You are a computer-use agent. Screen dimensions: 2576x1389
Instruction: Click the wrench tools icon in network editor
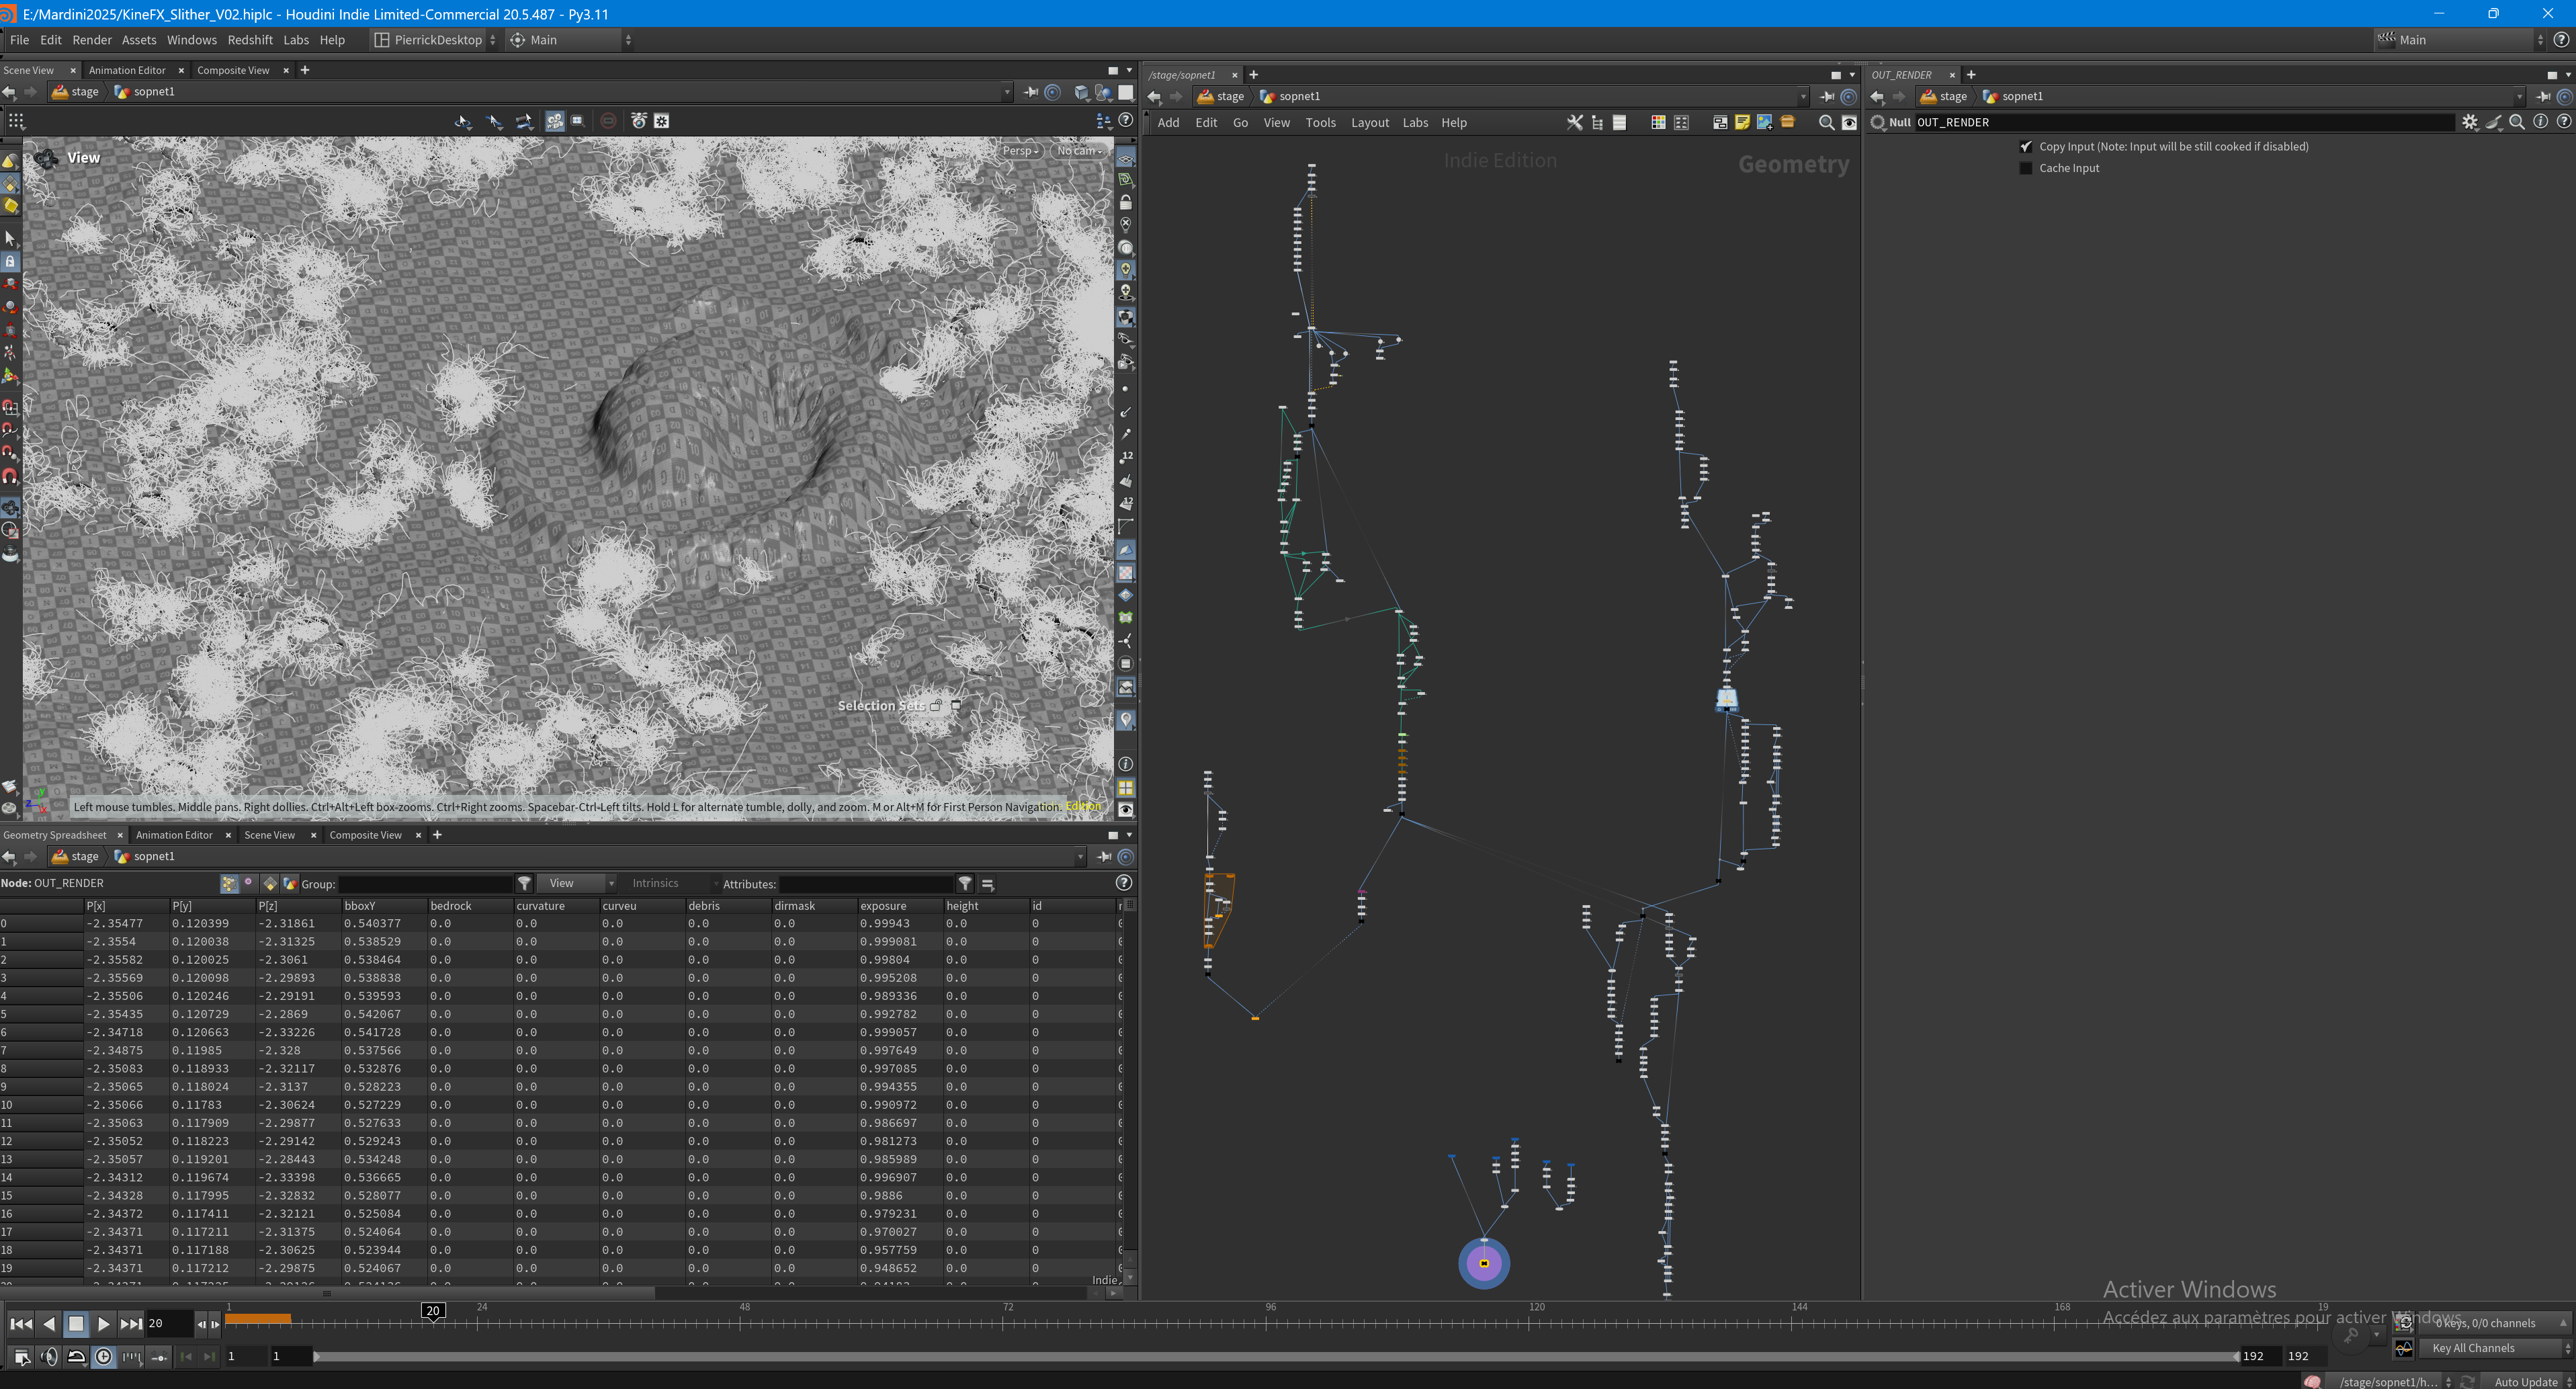tap(1574, 122)
